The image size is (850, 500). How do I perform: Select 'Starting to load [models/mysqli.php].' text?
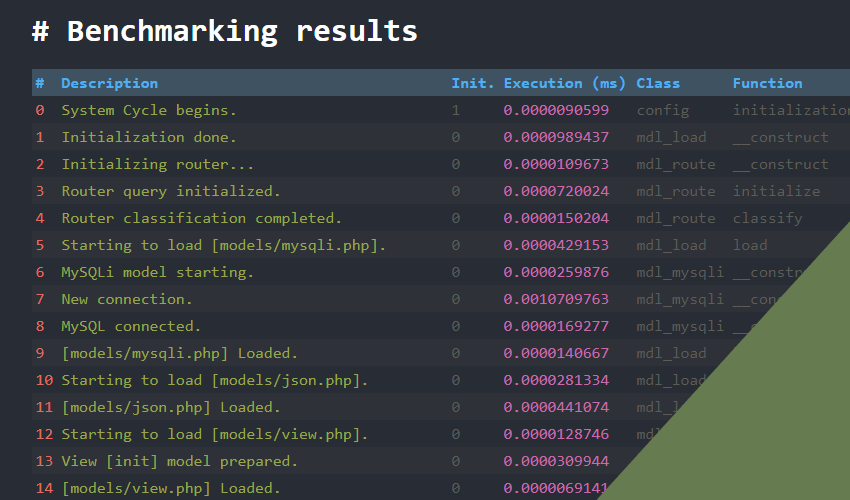pos(223,245)
